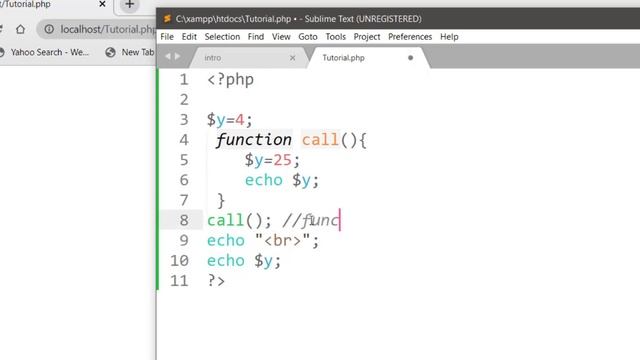The image size is (640, 360).
Task: Open the Preferences menu
Action: tap(410, 37)
